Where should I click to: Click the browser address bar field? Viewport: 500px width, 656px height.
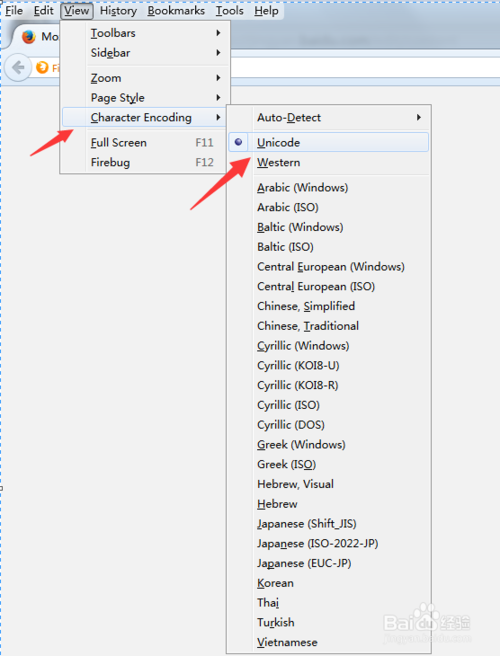[x=365, y=67]
